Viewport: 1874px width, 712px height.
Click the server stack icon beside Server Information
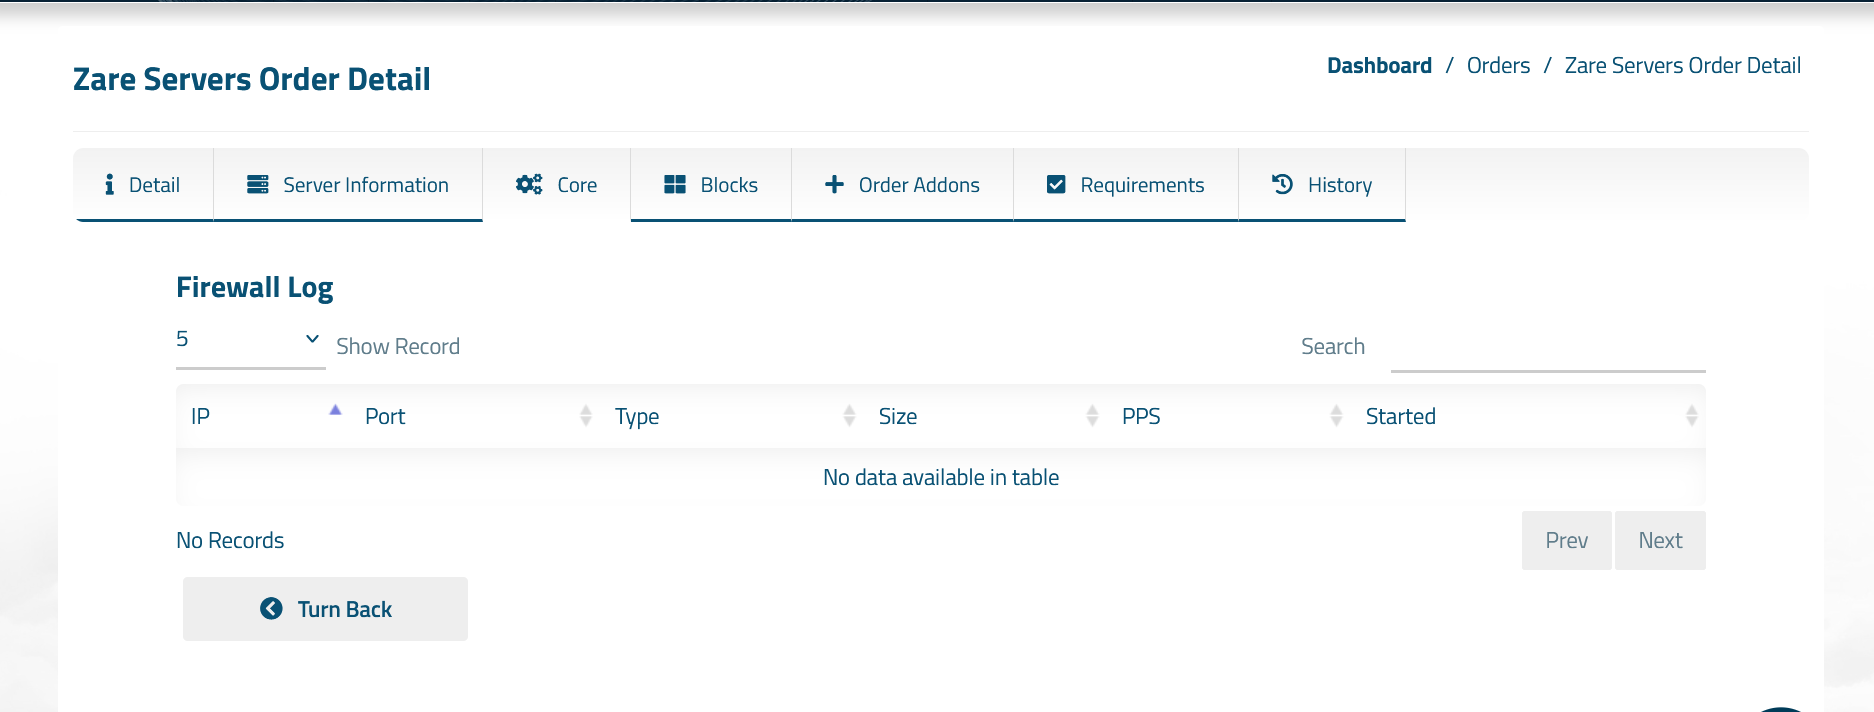pos(258,185)
